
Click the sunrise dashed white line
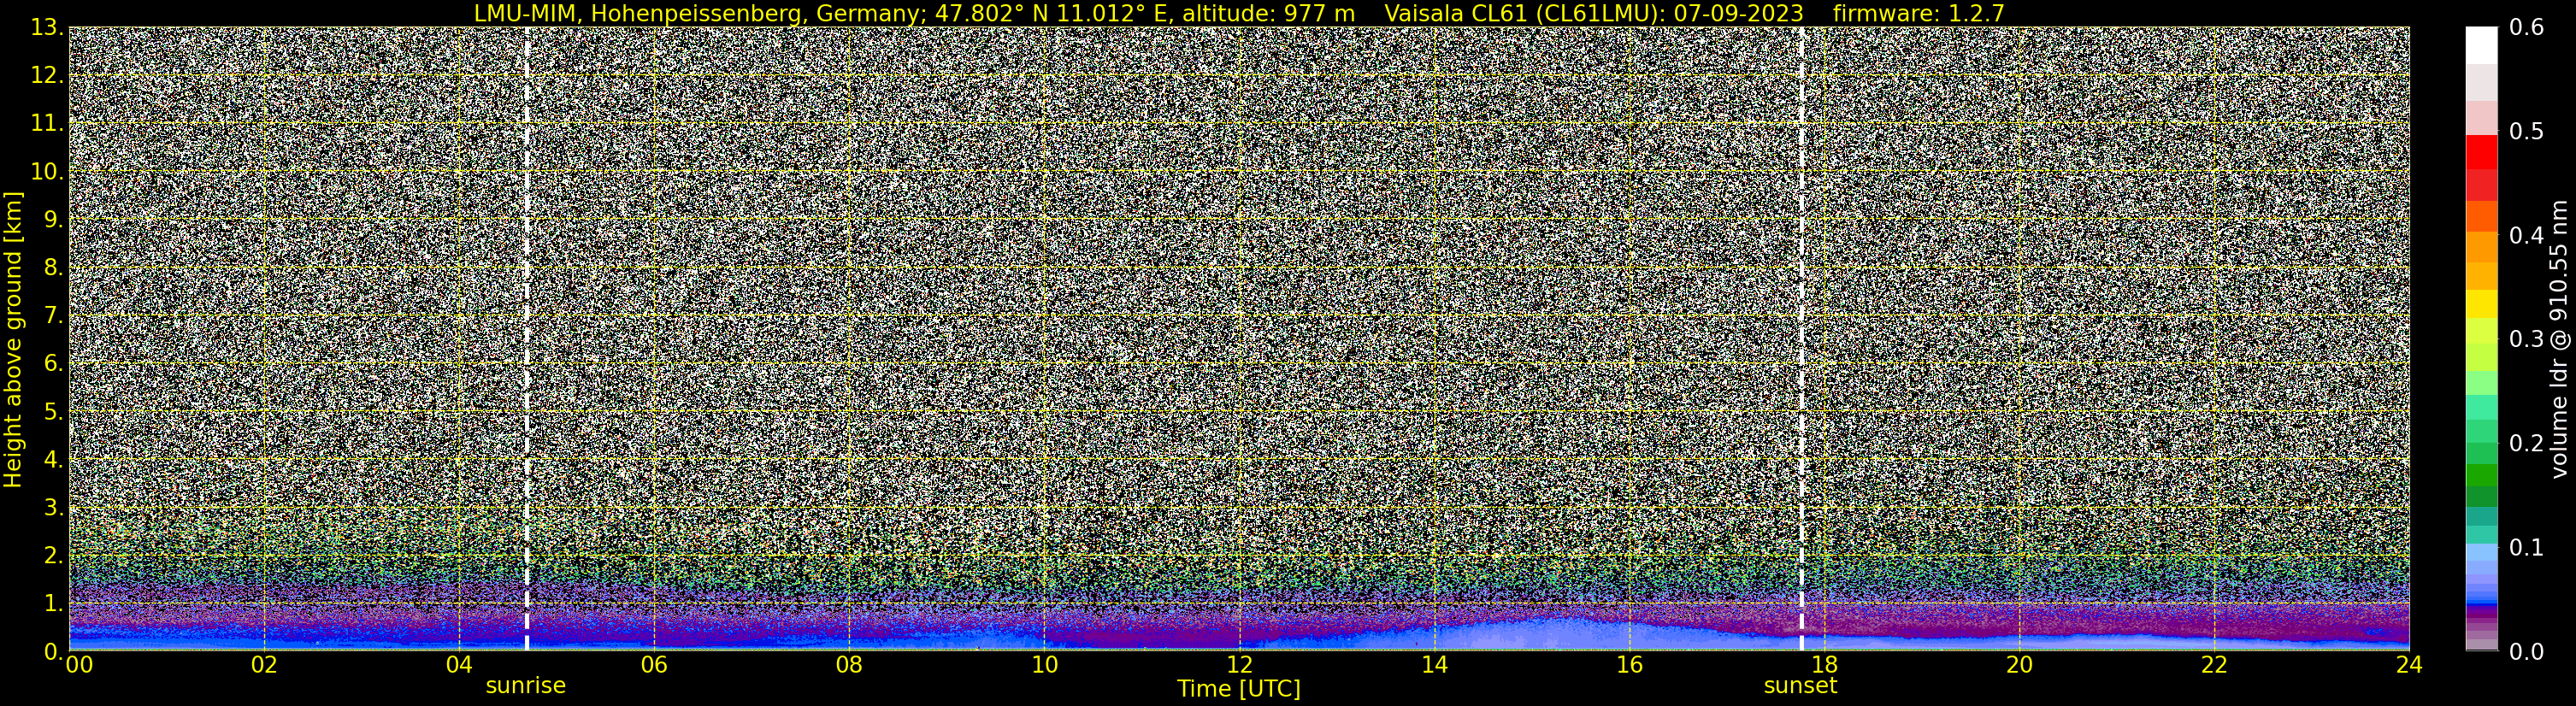tap(527, 339)
